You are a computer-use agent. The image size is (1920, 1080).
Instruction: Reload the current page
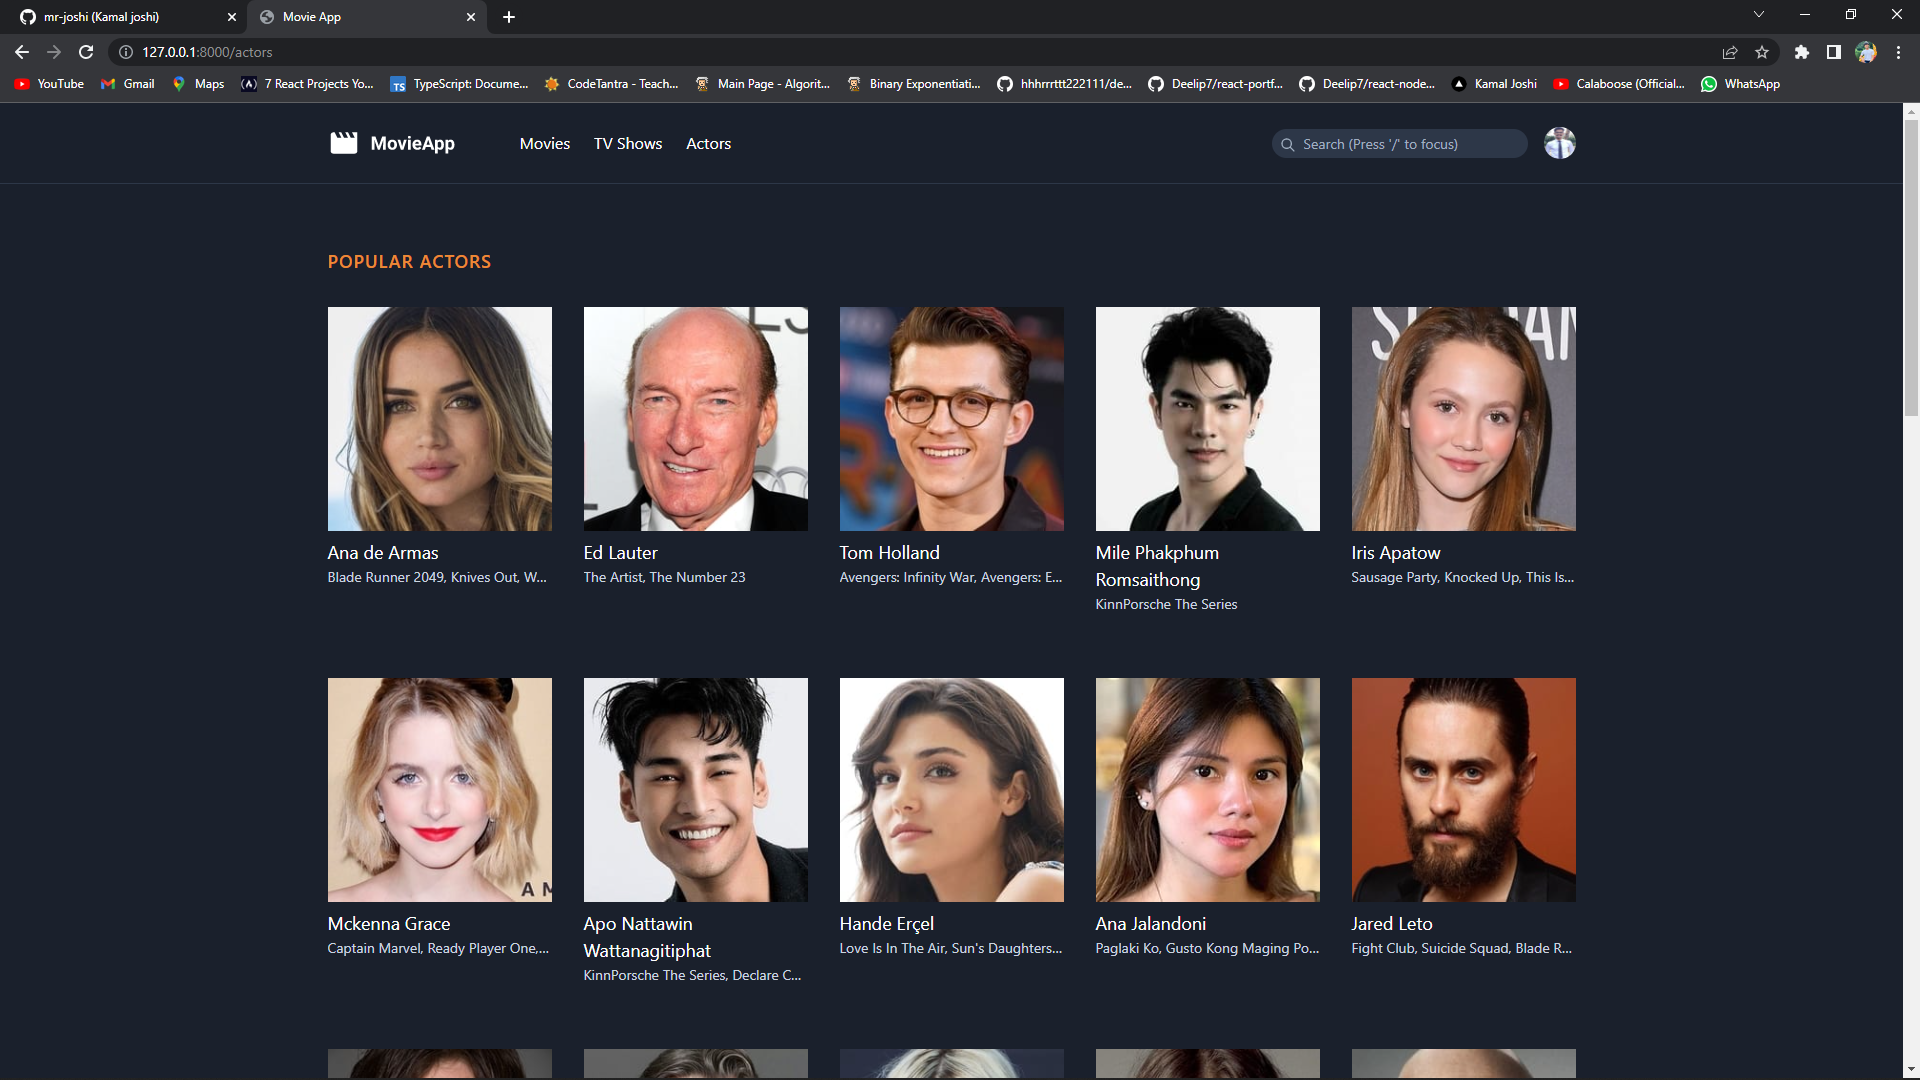85,52
